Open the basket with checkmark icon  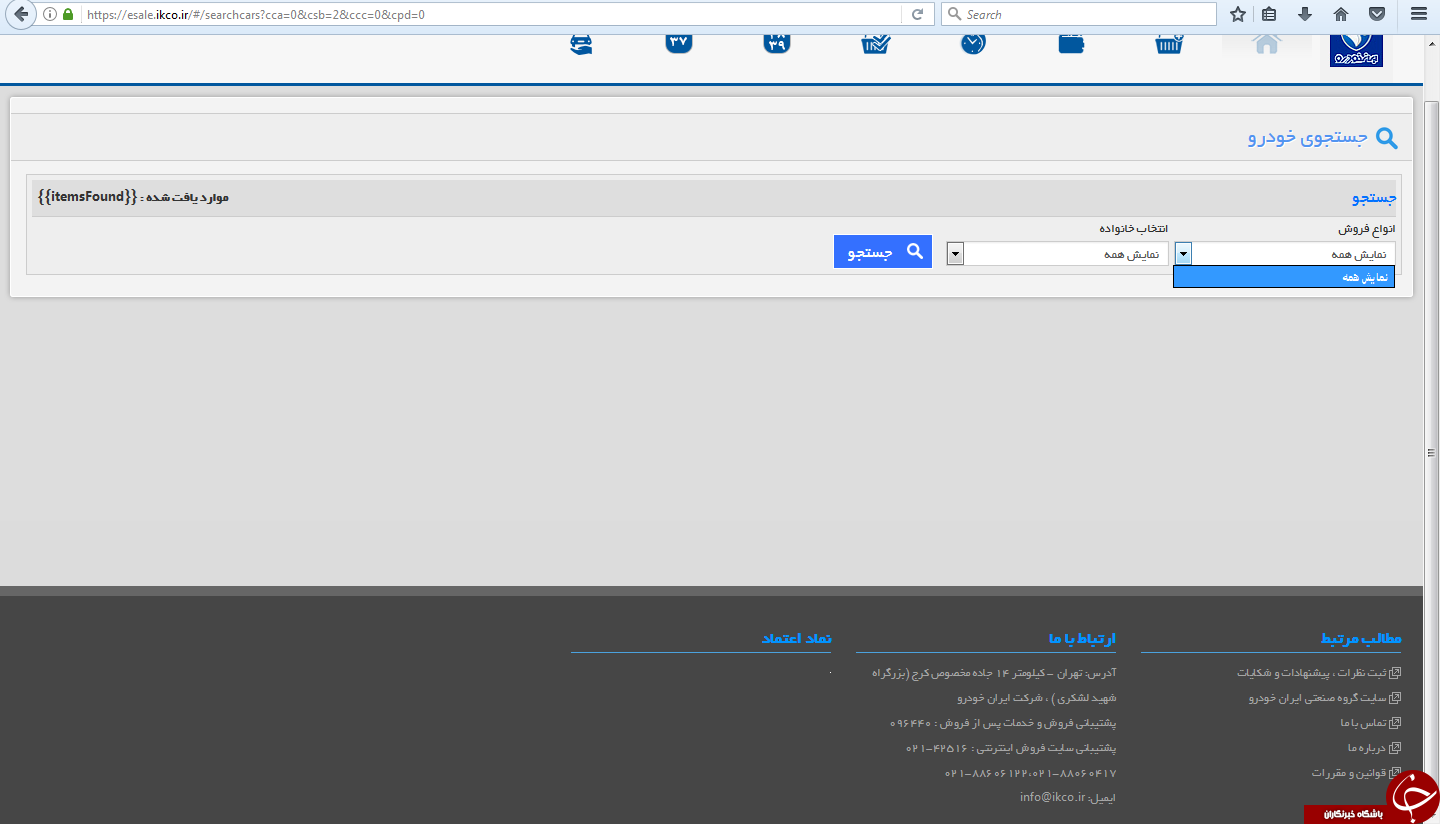tap(876, 44)
